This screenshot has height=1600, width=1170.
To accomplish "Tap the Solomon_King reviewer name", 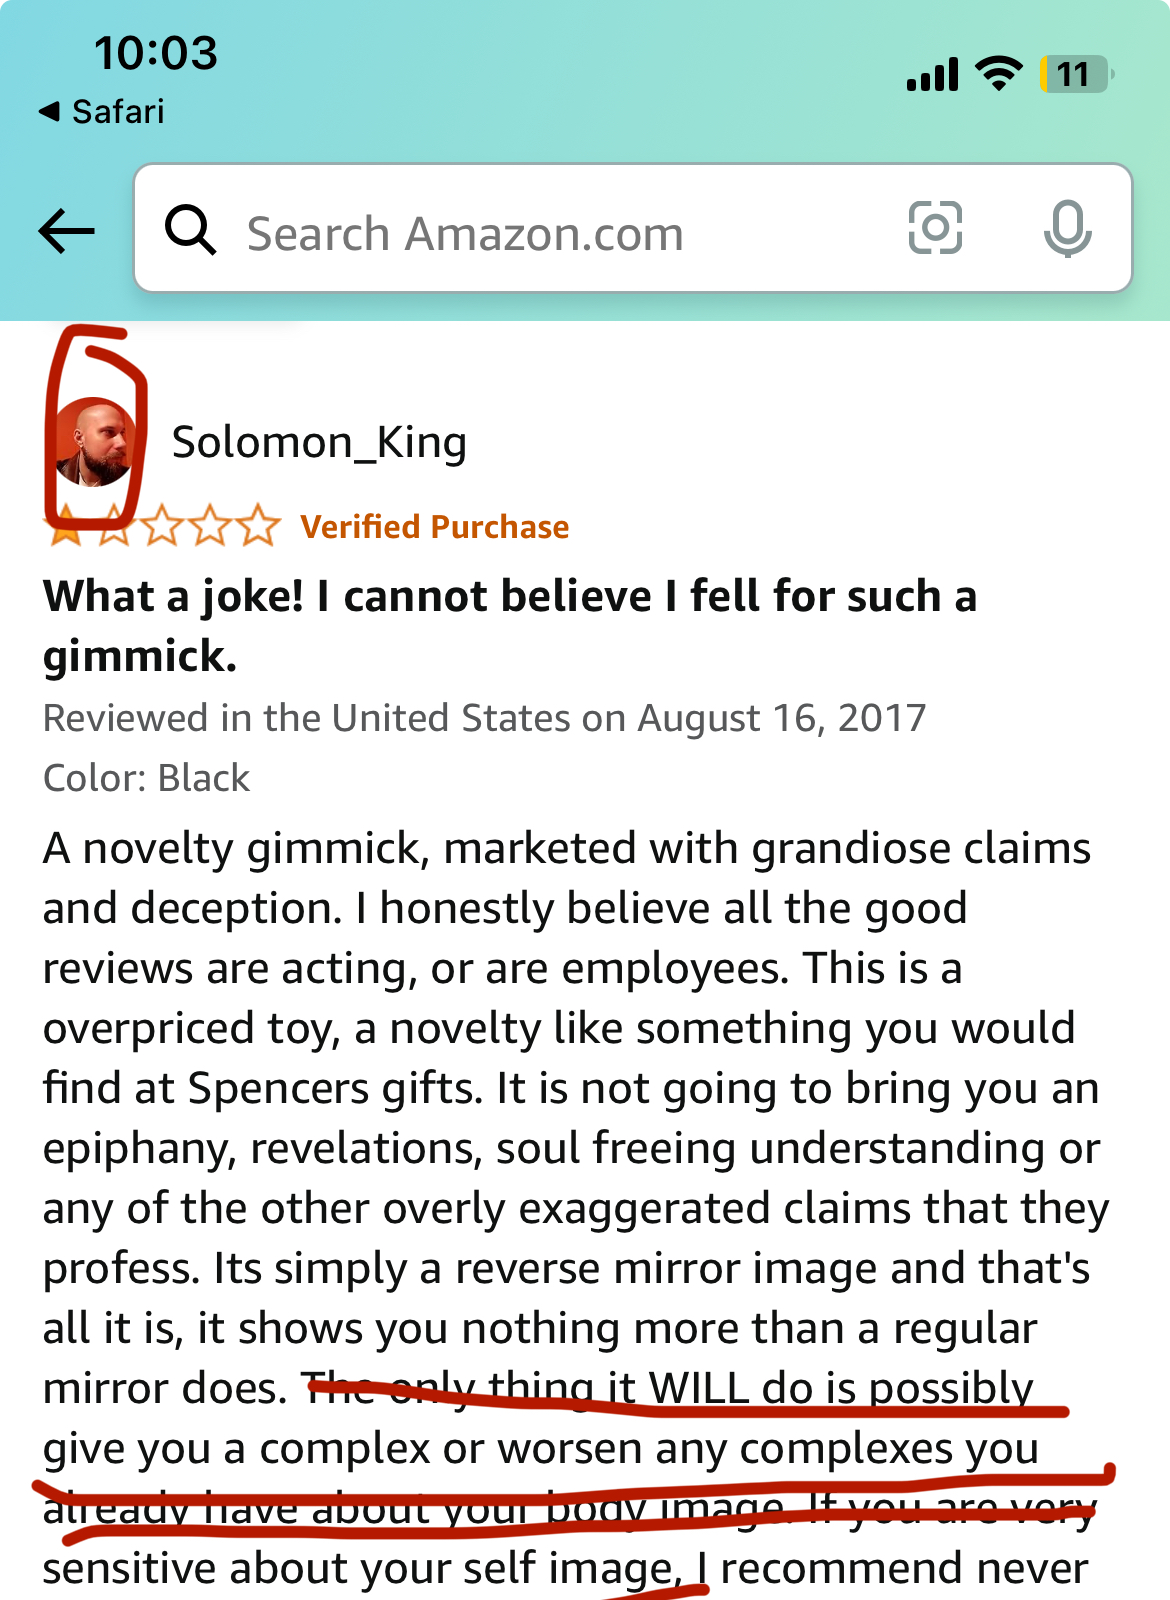I will click(x=319, y=442).
